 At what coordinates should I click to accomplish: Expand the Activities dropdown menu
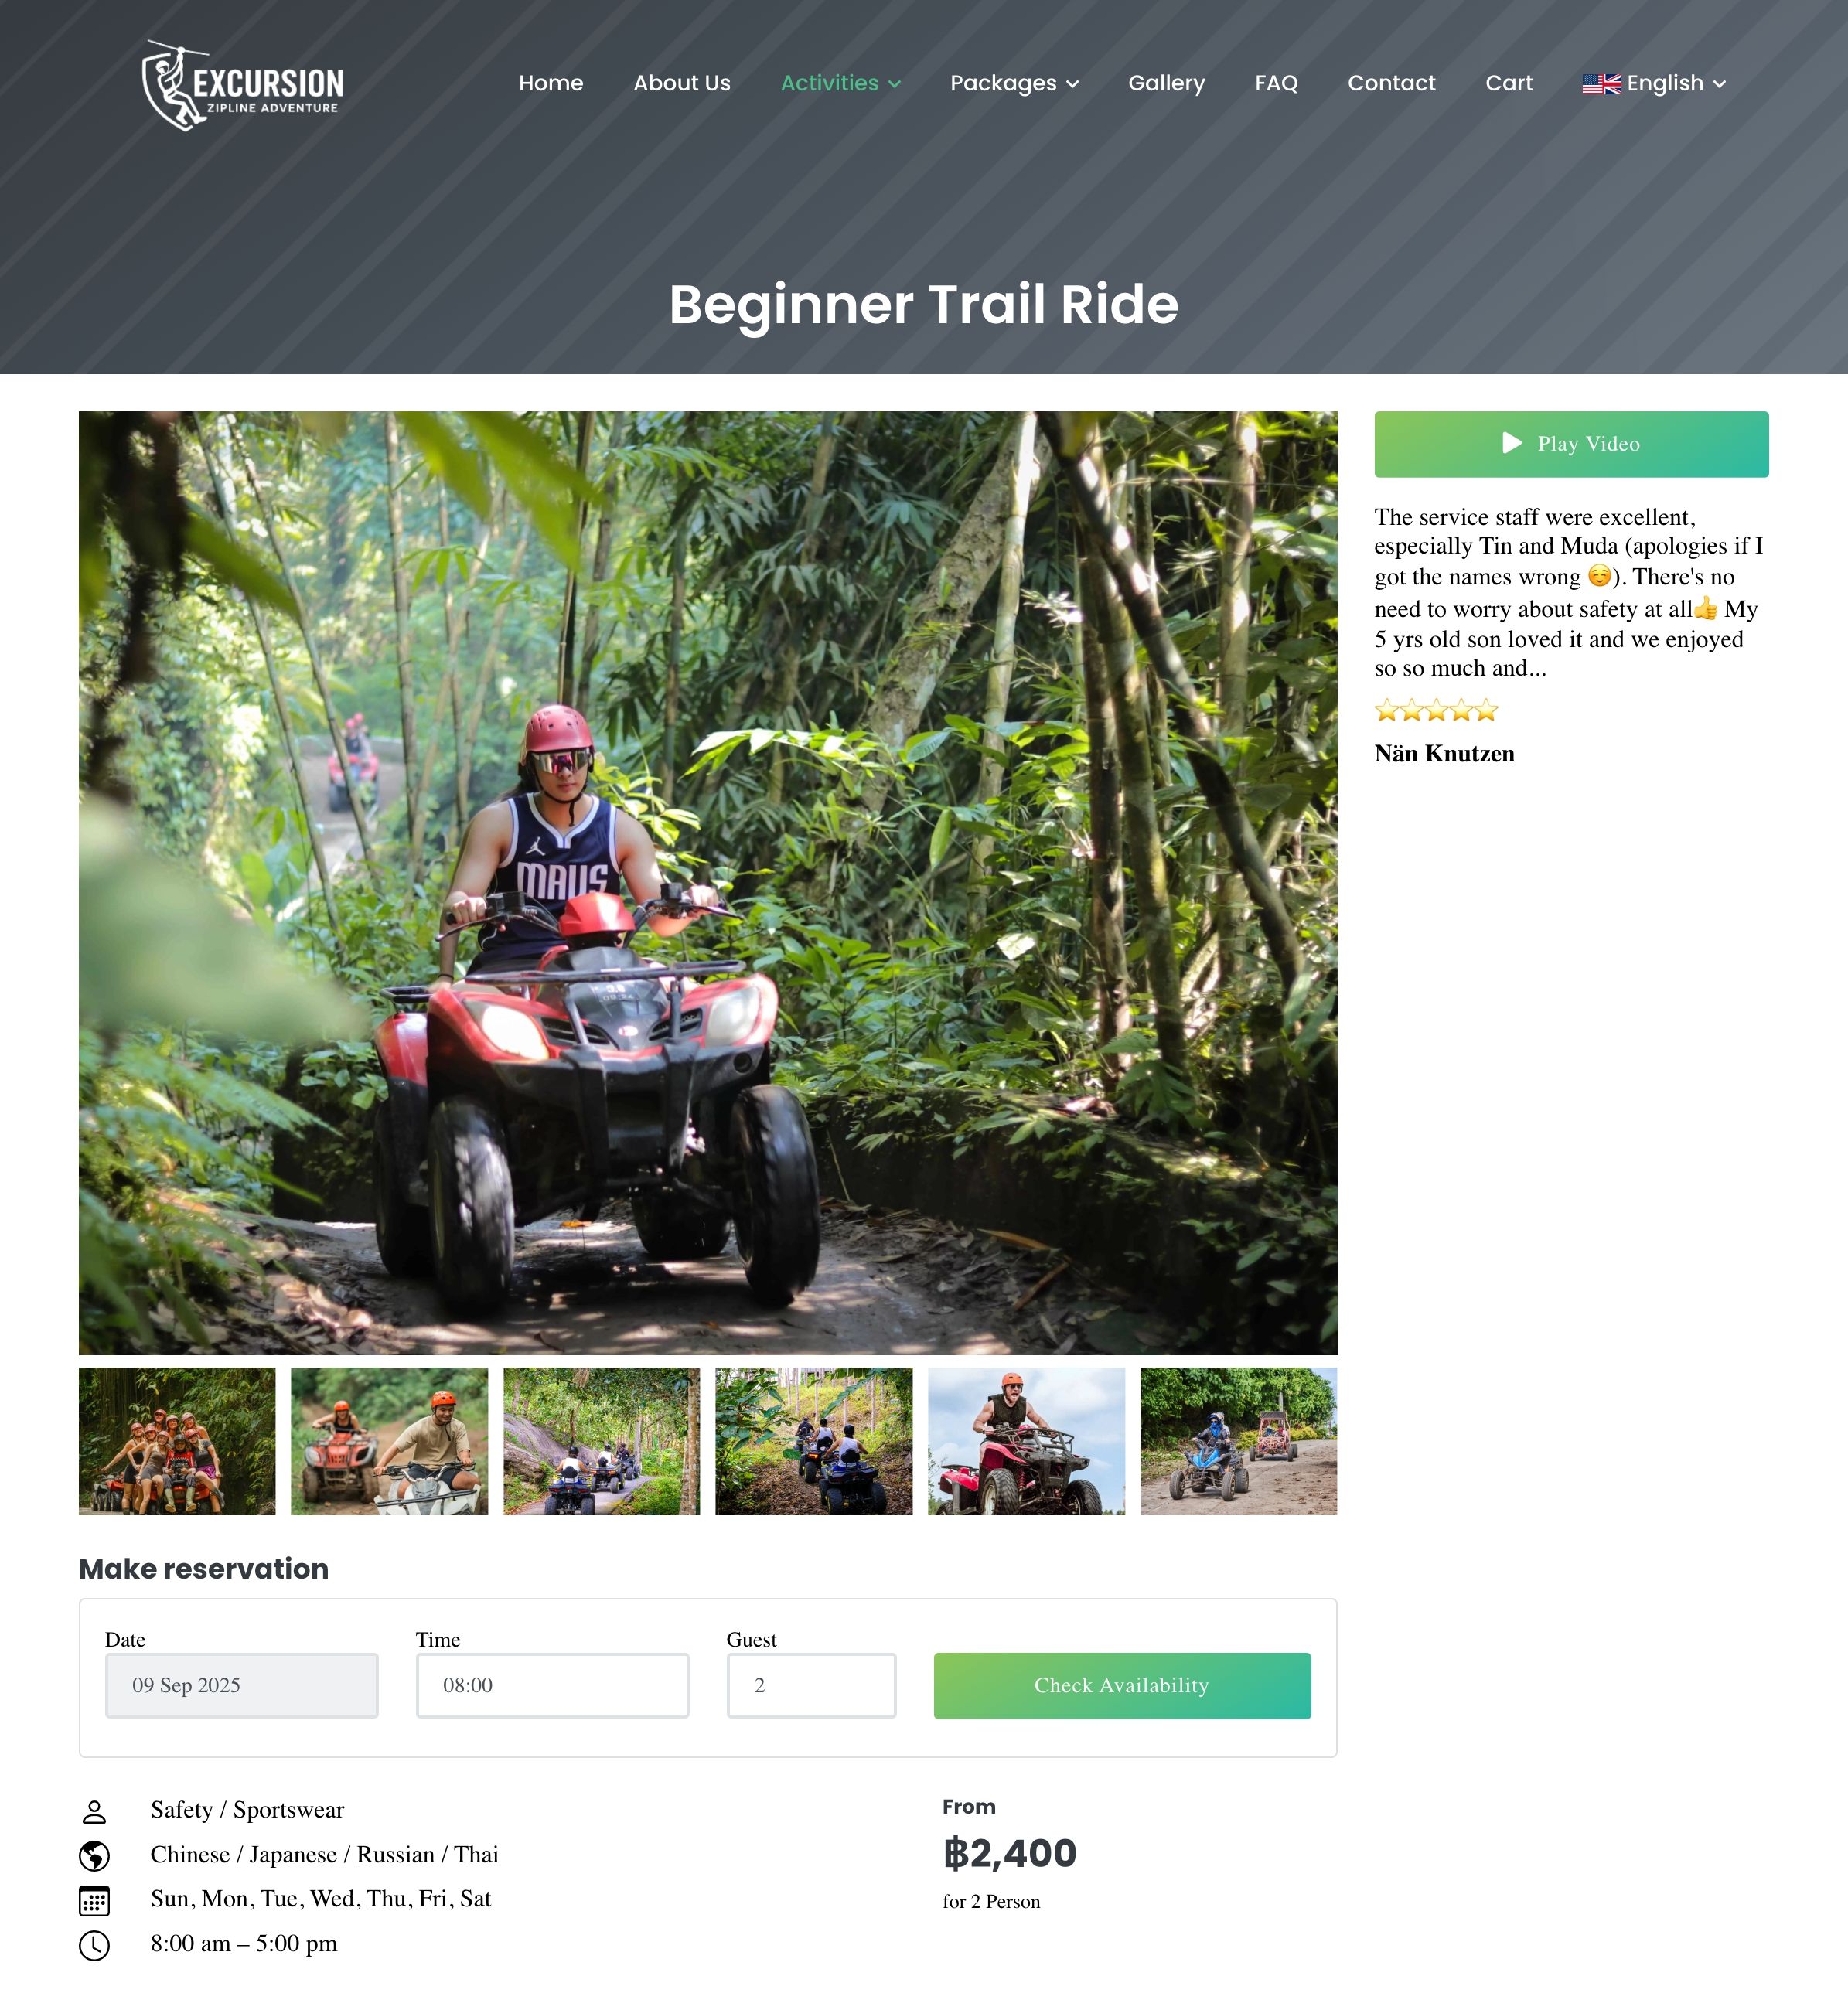(840, 84)
